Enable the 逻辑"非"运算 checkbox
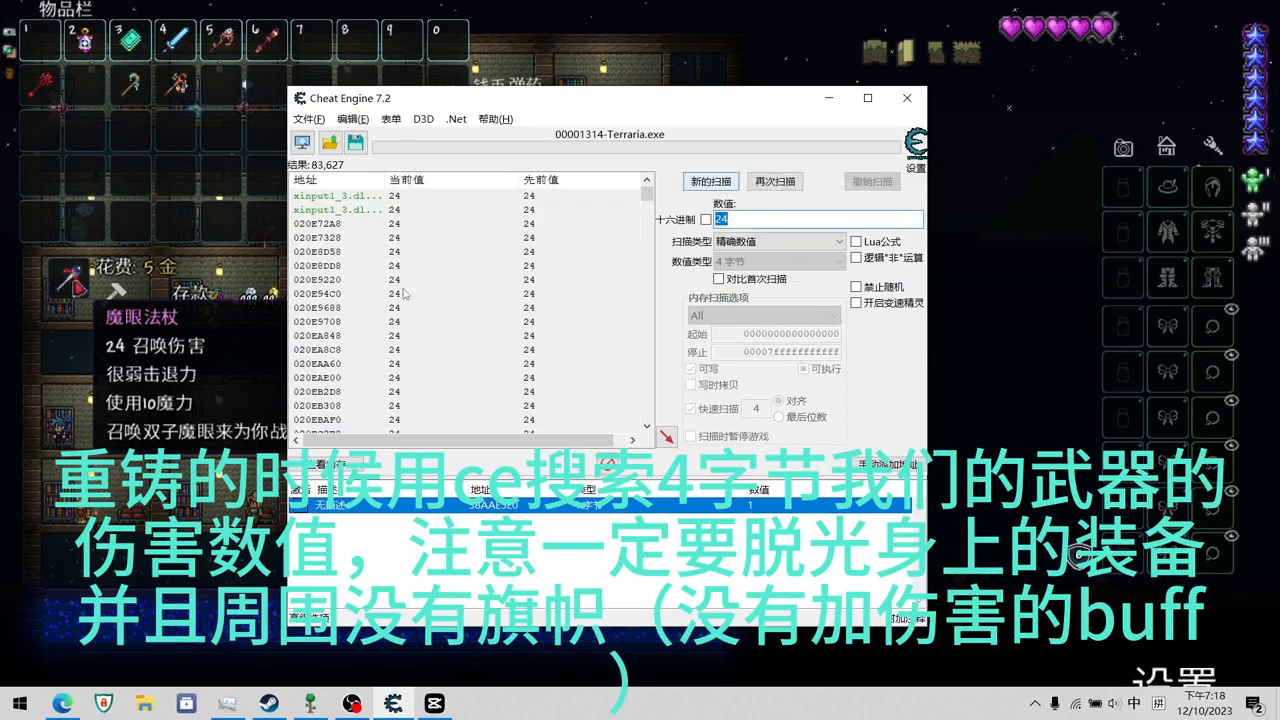This screenshot has height=720, width=1280. click(856, 258)
